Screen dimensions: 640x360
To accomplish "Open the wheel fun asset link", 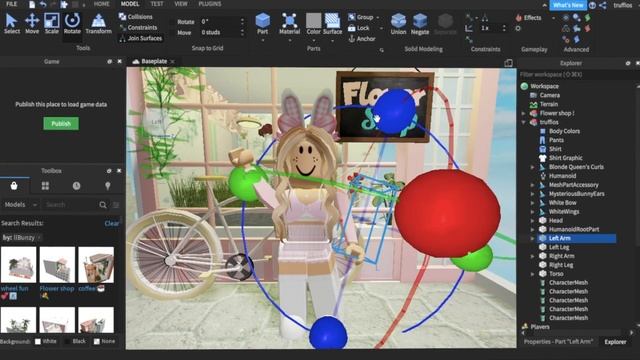I will [x=14, y=288].
